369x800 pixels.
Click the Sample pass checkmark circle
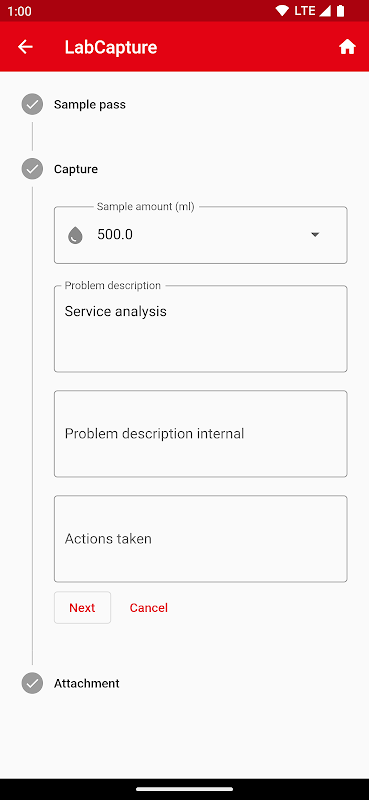pyautogui.click(x=32, y=105)
